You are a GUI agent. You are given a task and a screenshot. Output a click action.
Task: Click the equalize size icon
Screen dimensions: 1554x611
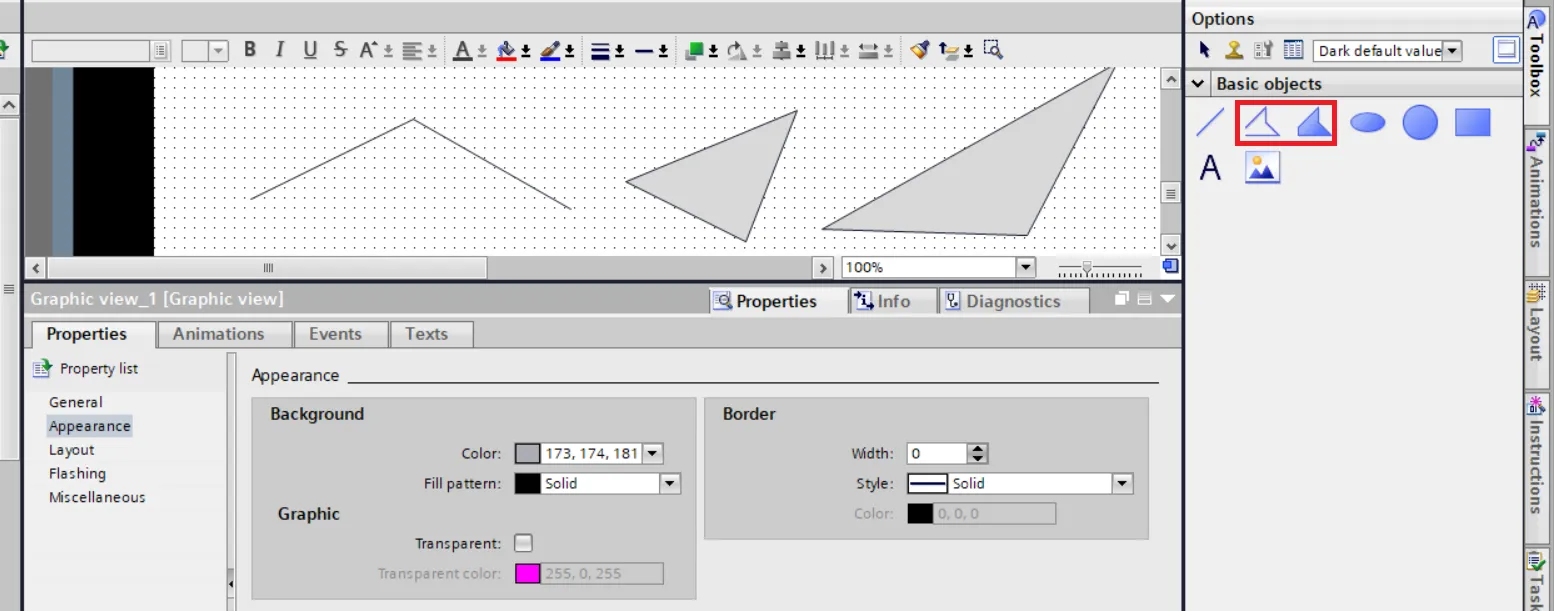pos(868,50)
